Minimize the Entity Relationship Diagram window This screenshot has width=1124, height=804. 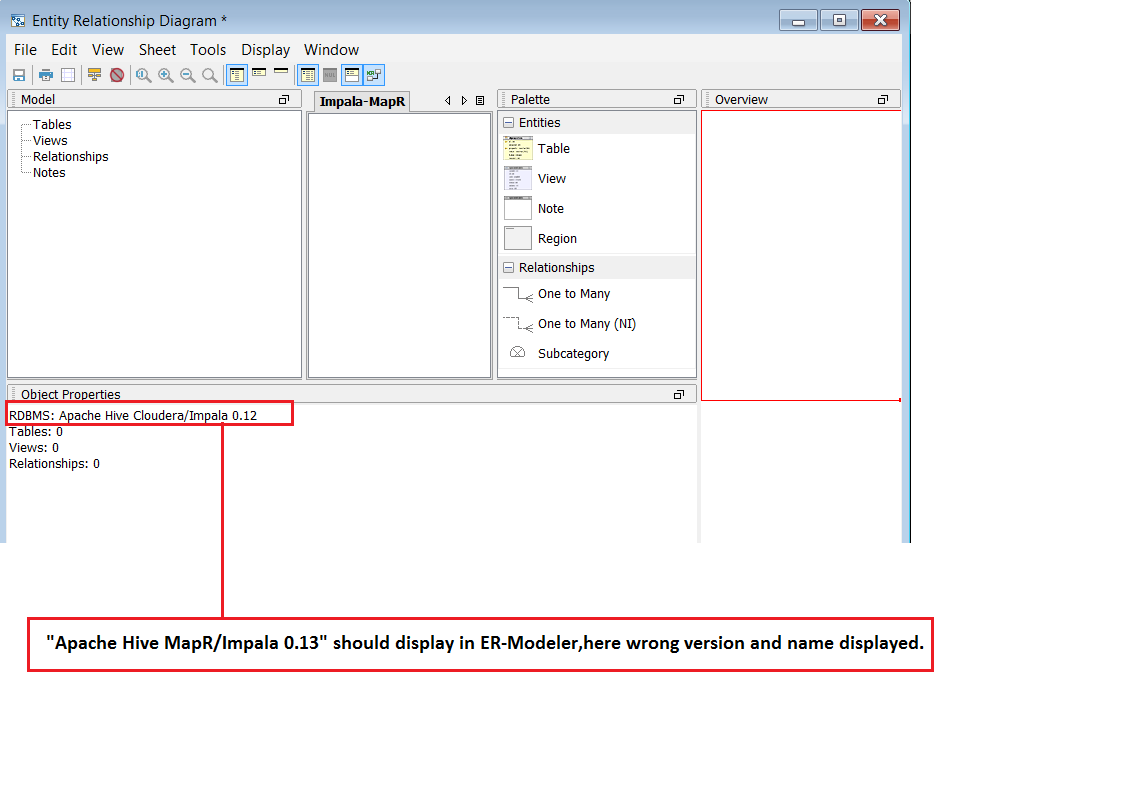pyautogui.click(x=798, y=21)
